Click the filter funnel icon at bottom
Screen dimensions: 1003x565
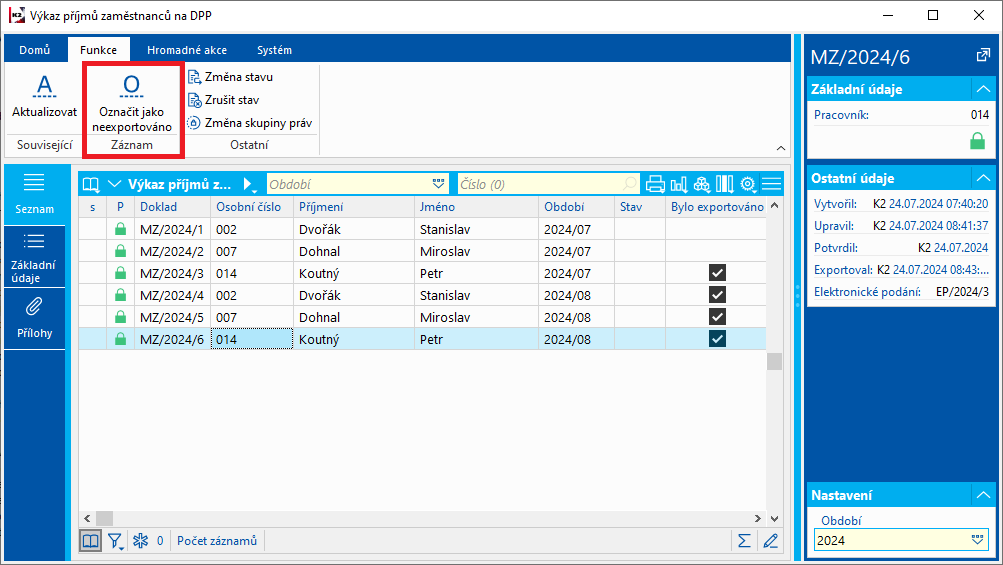click(x=116, y=541)
